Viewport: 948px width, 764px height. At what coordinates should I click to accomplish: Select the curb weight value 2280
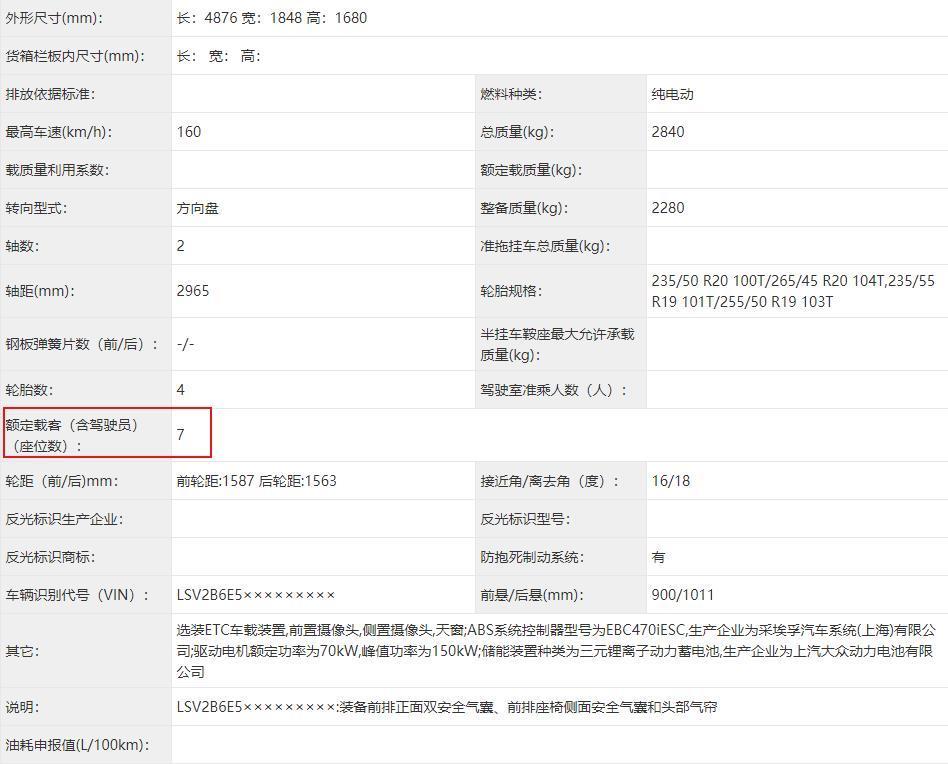[668, 208]
